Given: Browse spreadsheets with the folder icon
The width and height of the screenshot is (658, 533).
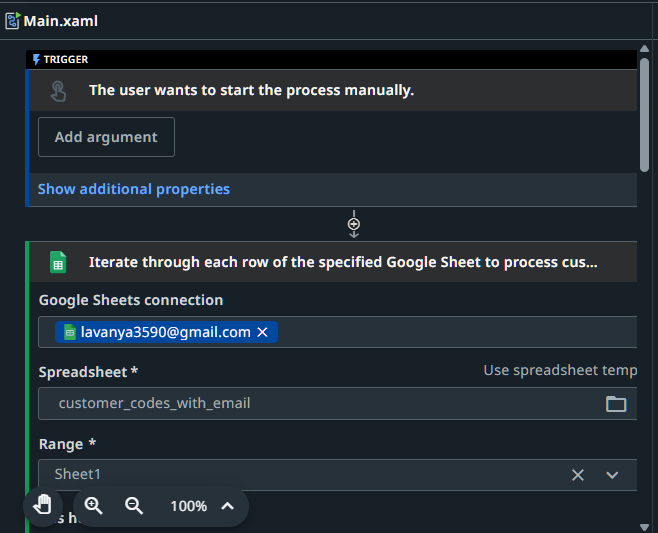Looking at the screenshot, I should [x=616, y=404].
